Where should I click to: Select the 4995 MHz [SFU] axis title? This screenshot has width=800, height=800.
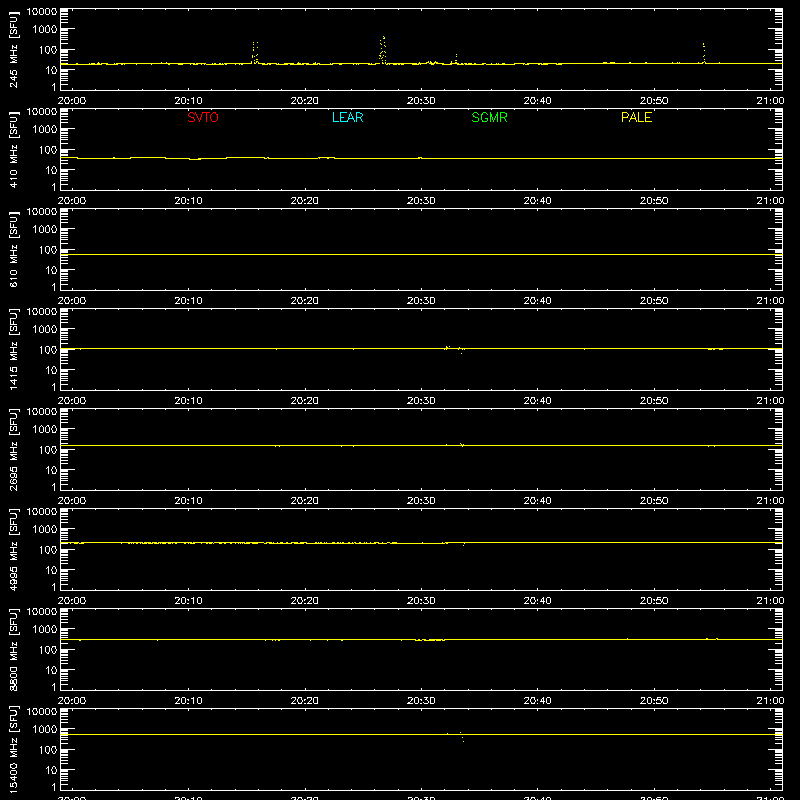pos(13,549)
